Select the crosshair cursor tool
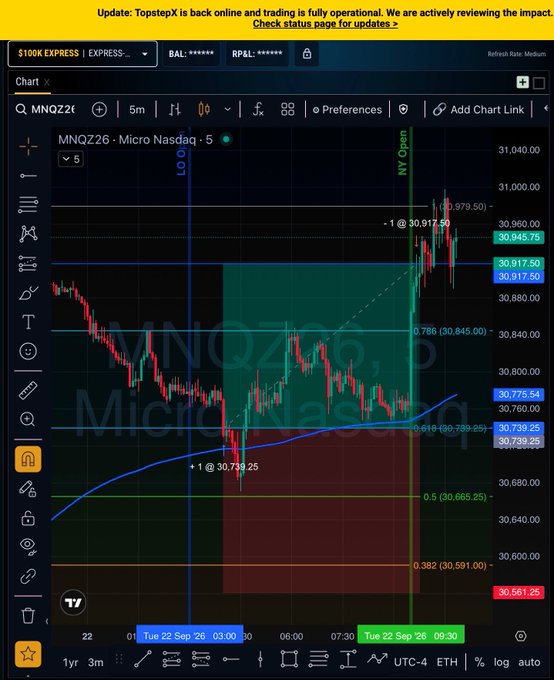Viewport: 554px width, 680px height. pos(28,147)
